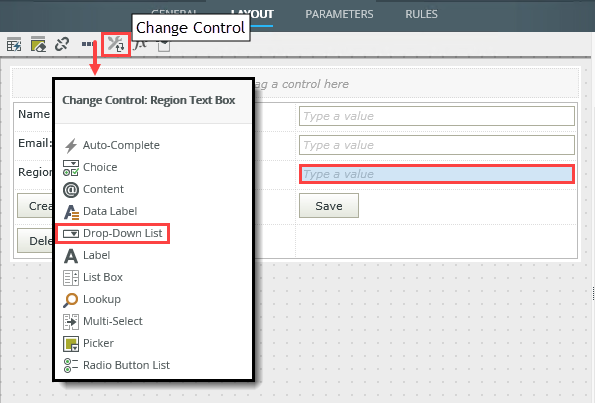Click the Change Control wrench icon
This screenshot has width=595, height=403.
click(116, 44)
